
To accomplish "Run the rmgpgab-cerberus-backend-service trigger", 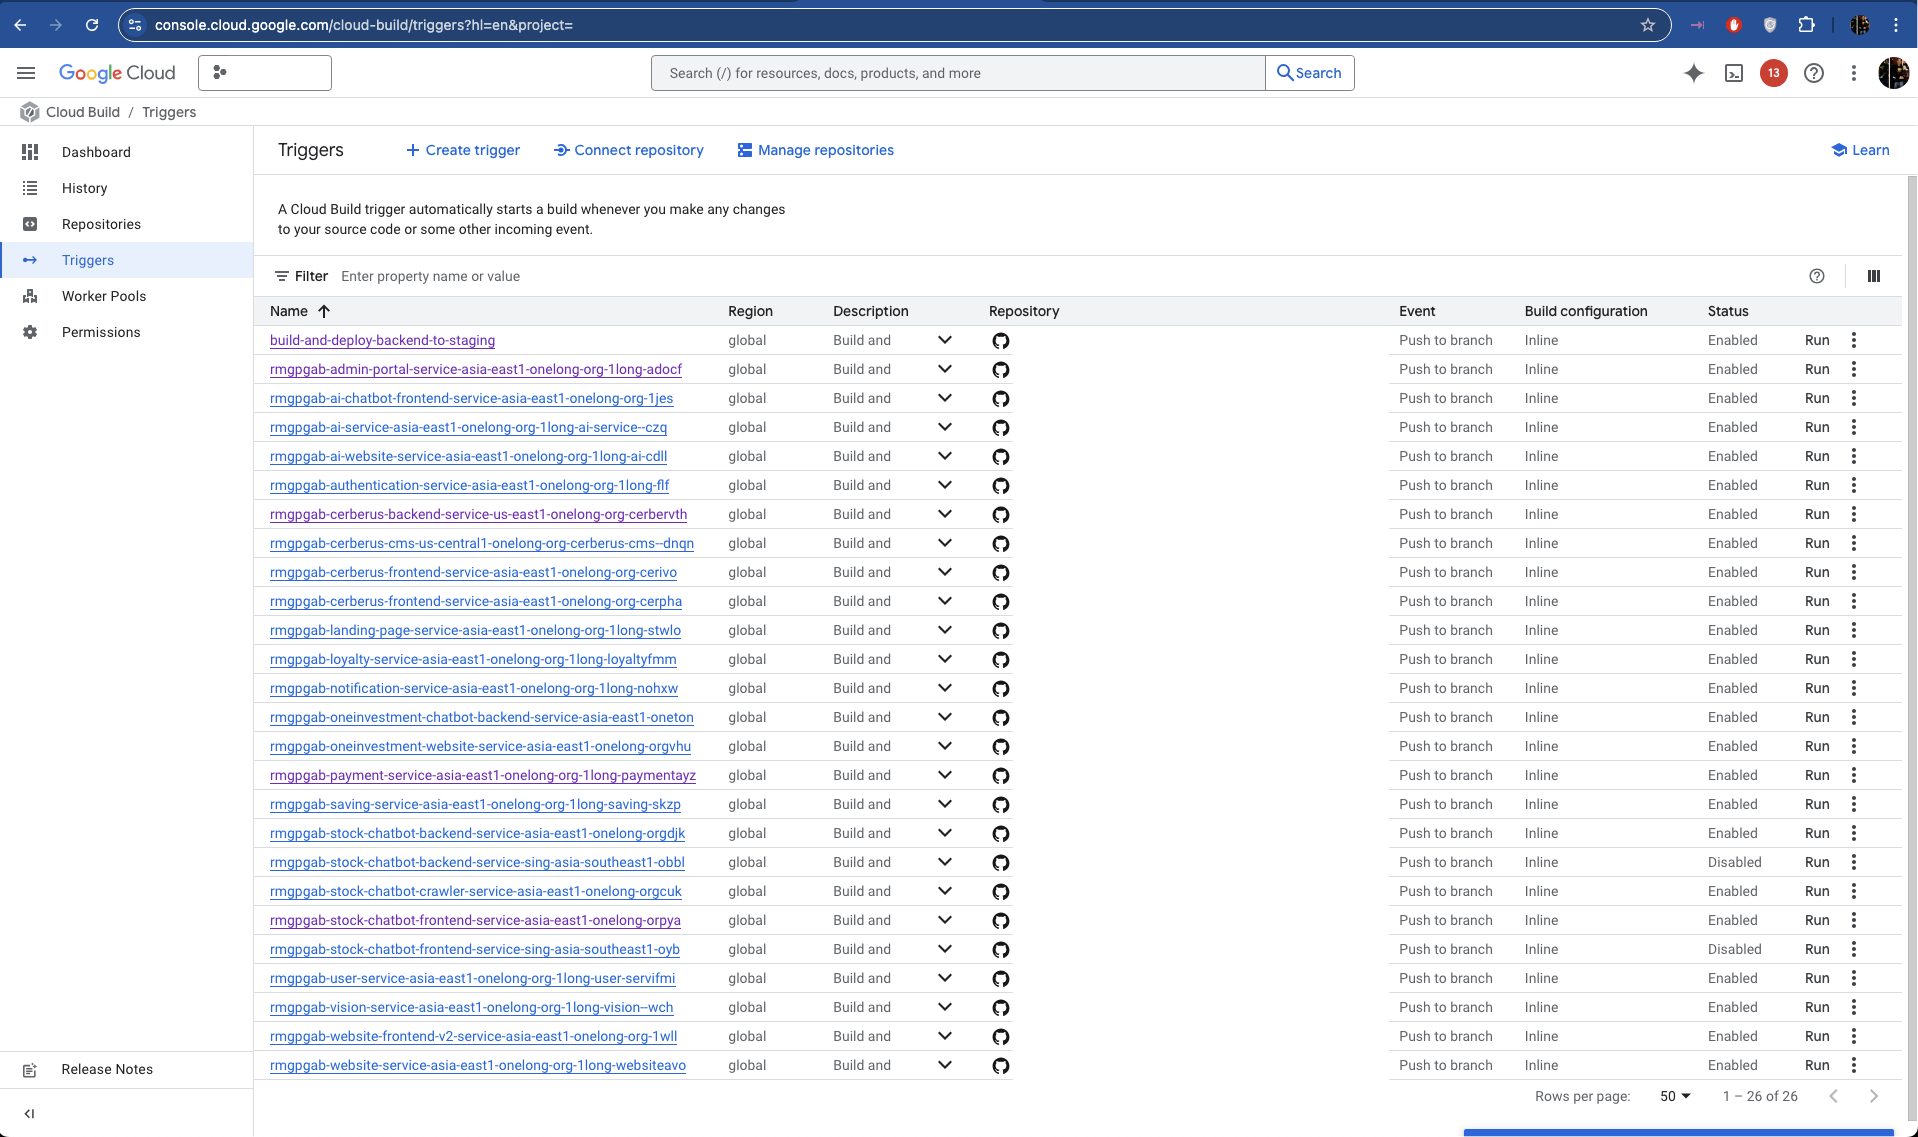I will 1817,514.
